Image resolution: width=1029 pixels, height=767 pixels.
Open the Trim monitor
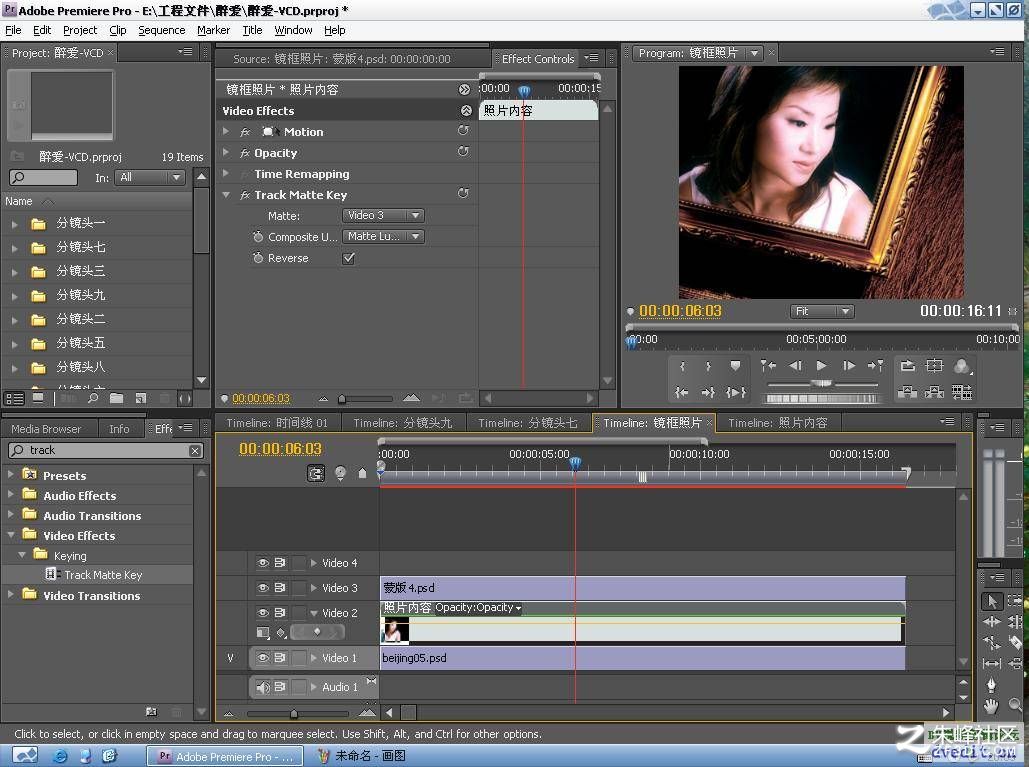(961, 392)
